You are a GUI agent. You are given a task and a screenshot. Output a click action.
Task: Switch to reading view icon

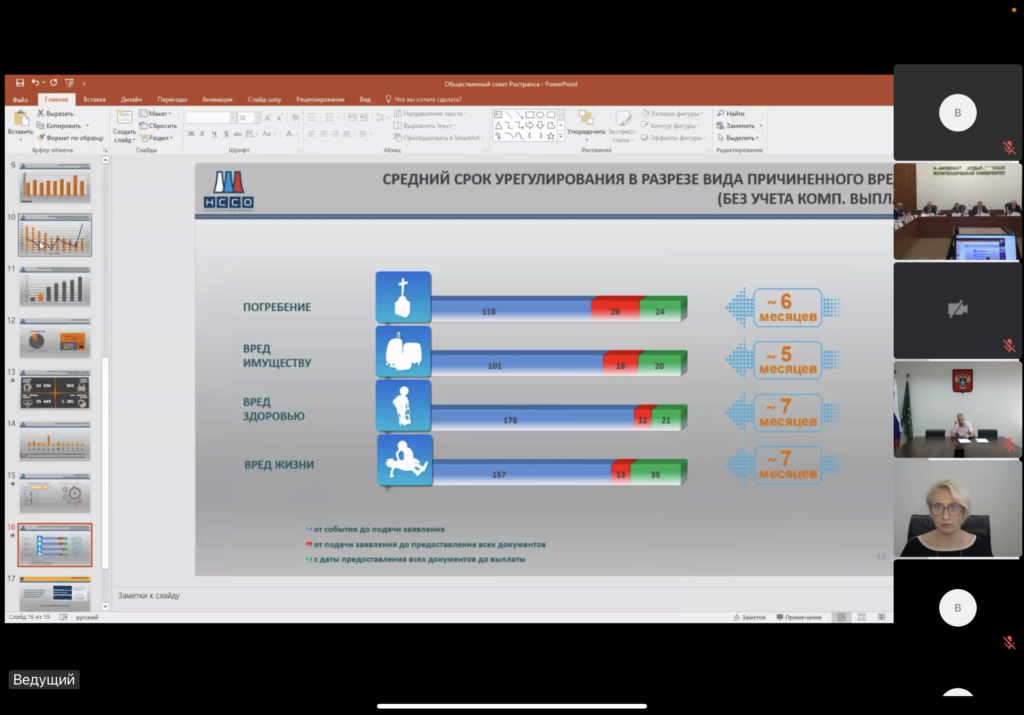pyautogui.click(x=882, y=617)
